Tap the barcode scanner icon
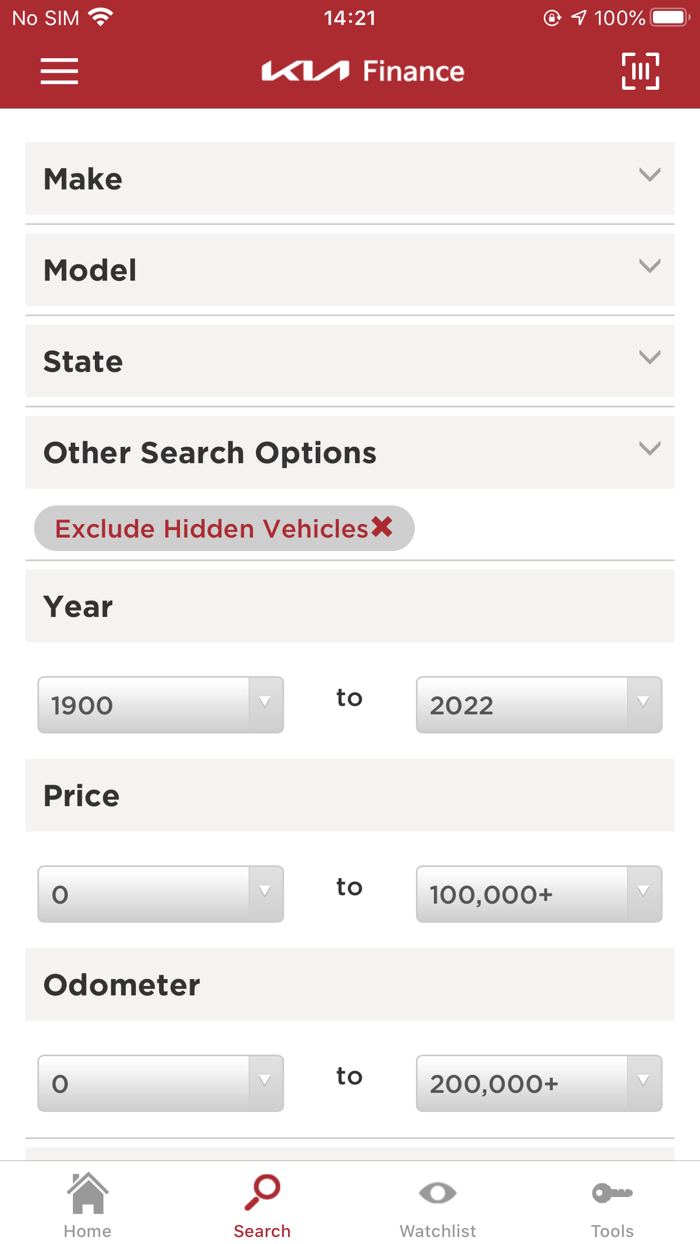This screenshot has height=1244, width=700. pos(640,71)
